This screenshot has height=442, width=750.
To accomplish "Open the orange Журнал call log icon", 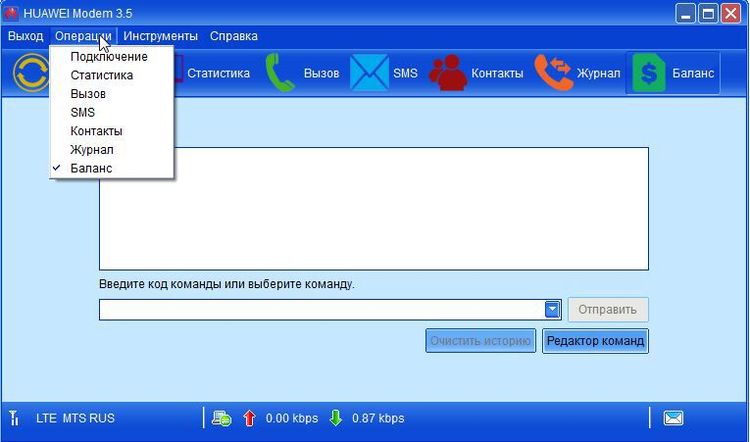I will (x=553, y=73).
